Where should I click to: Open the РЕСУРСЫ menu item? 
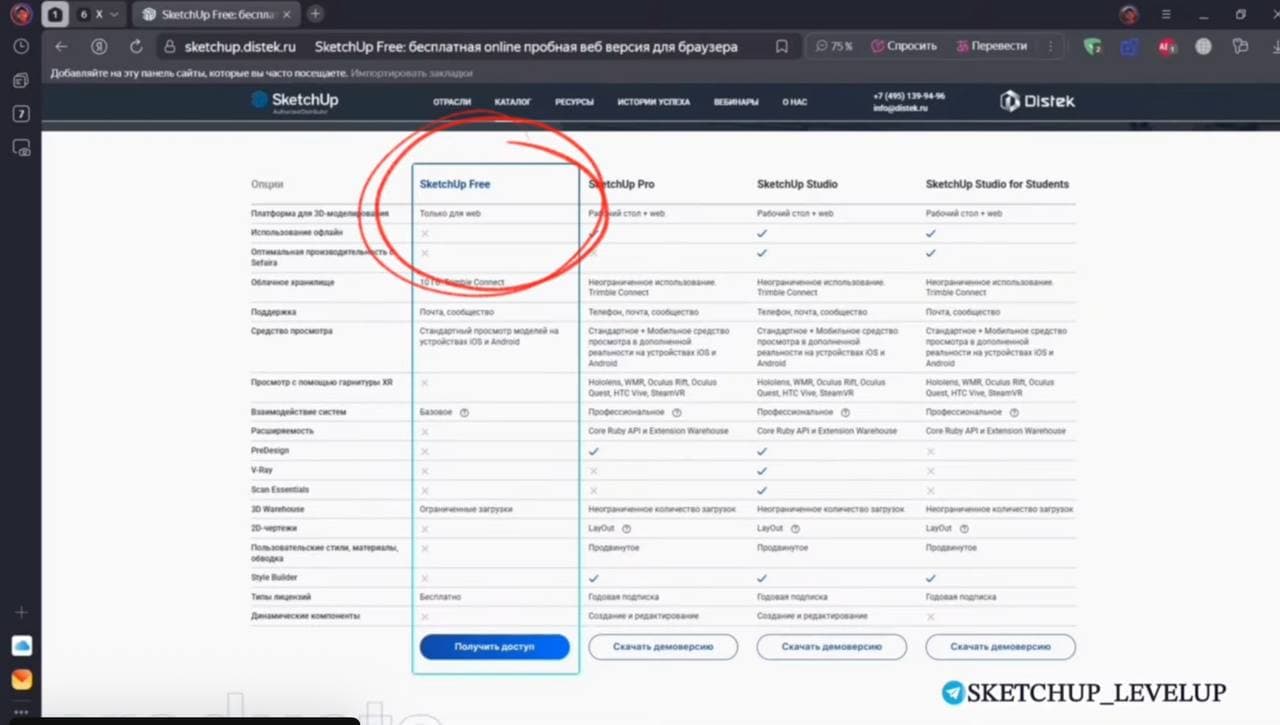[x=575, y=102]
